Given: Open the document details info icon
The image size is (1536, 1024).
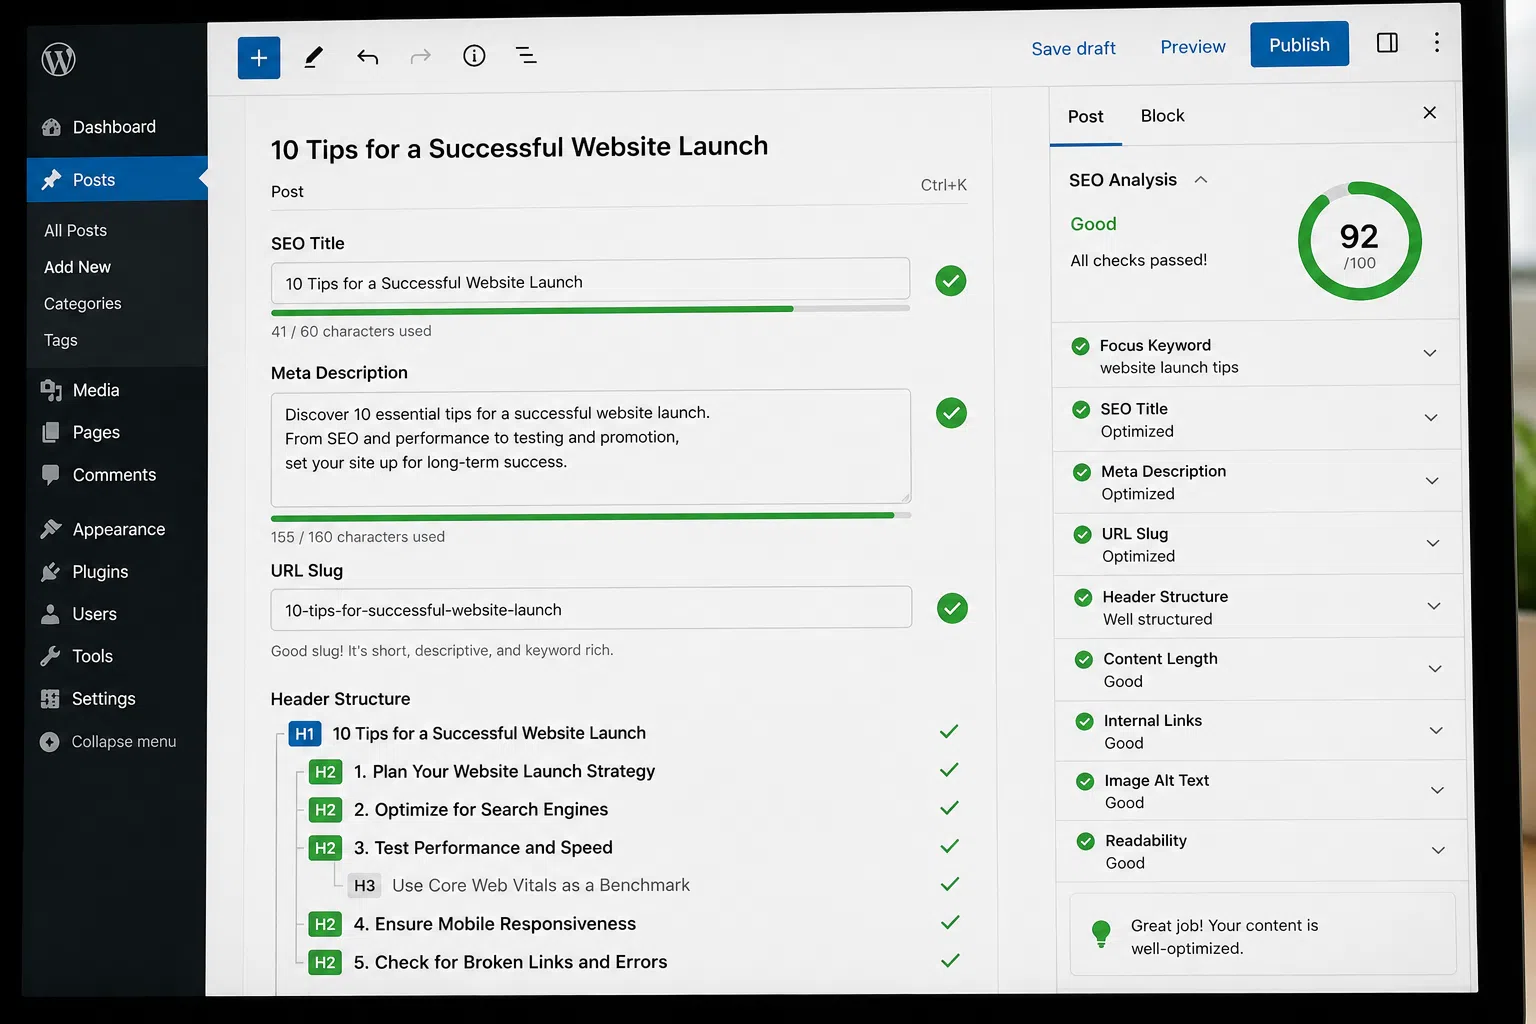Looking at the screenshot, I should pos(474,56).
